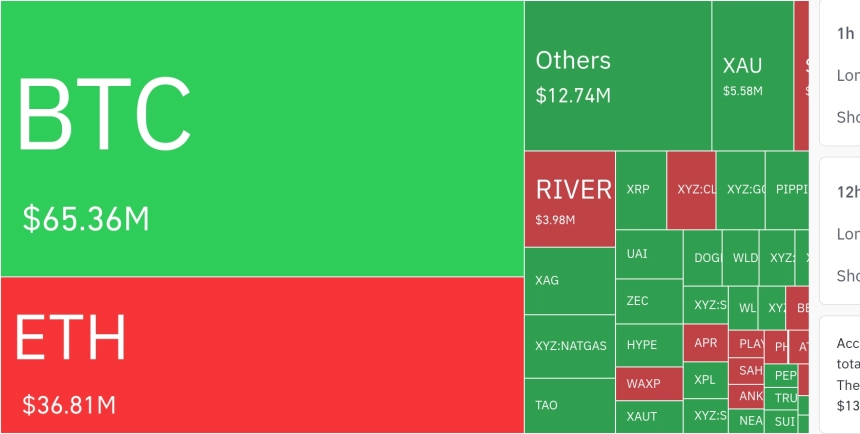Click the XAUT tile
This screenshot has width=860, height=434.
[x=648, y=416]
